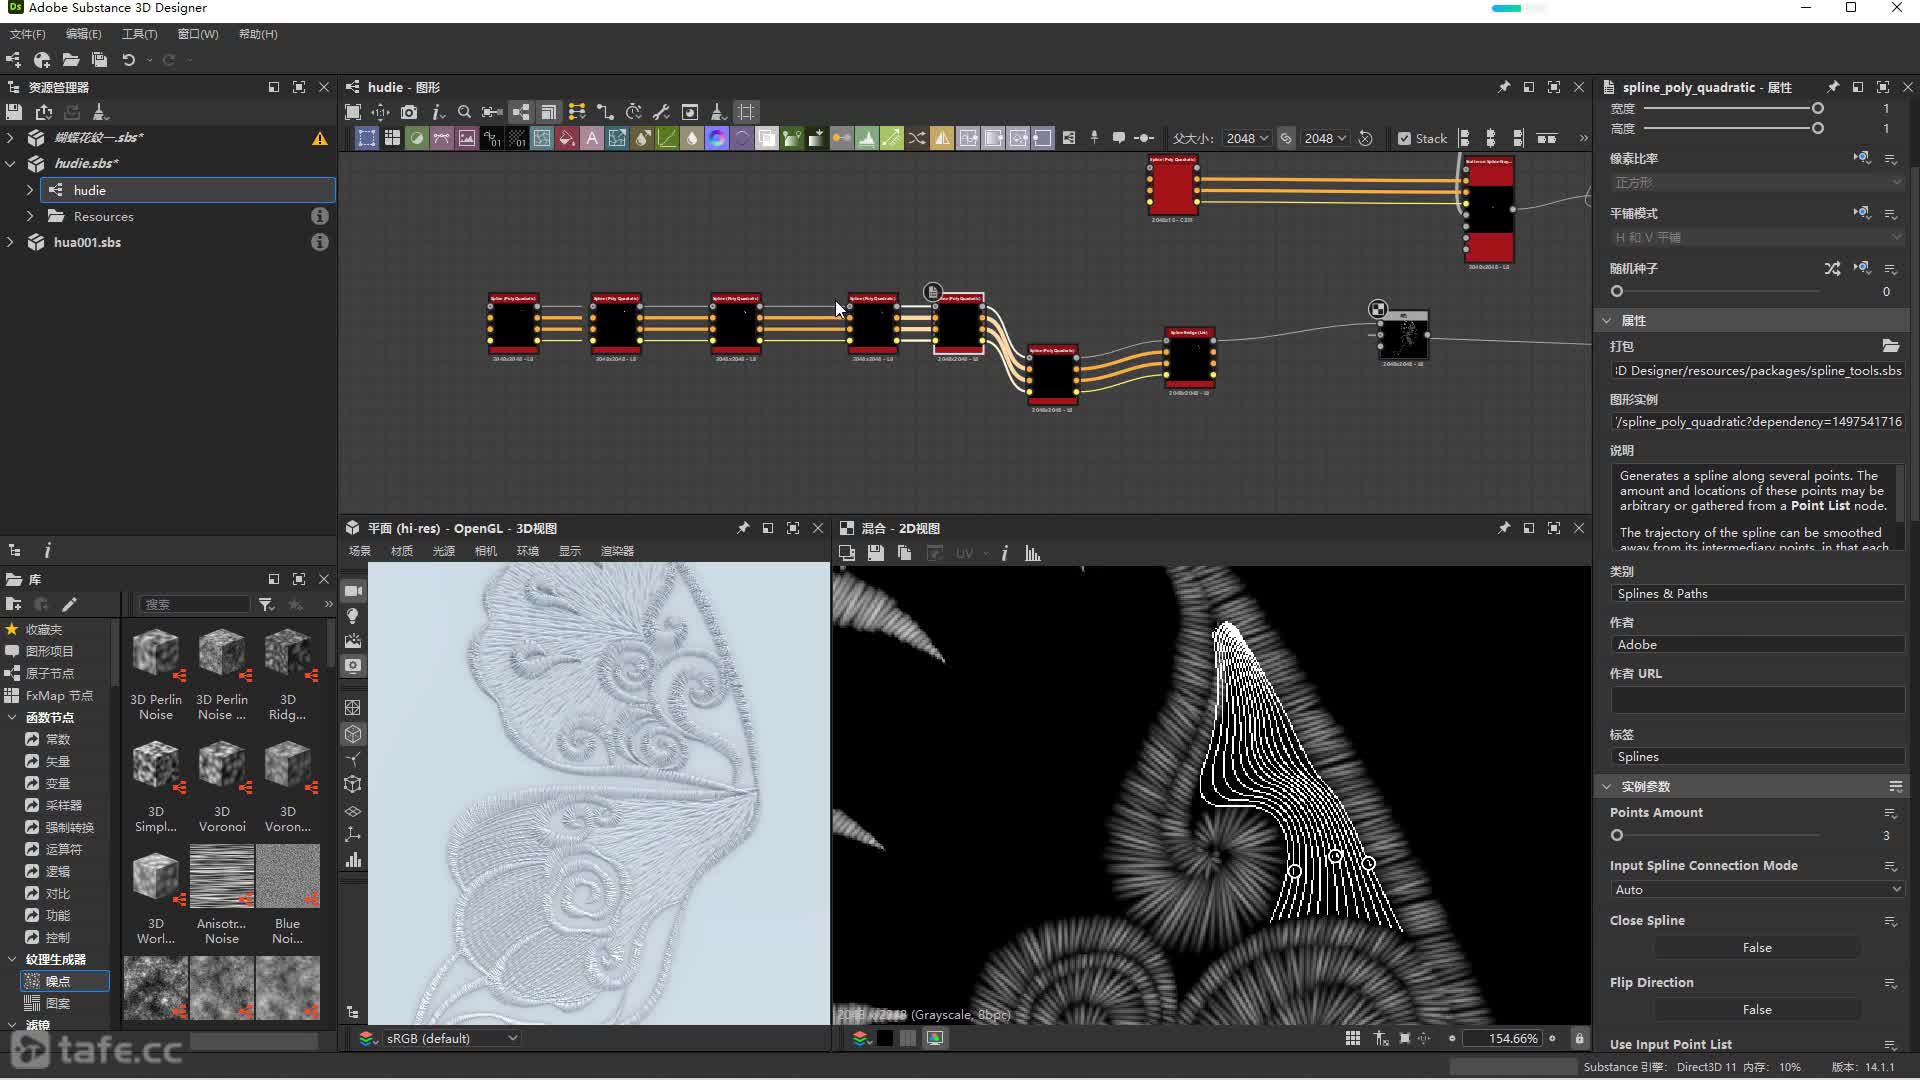Click the Points Amount slider handle
Viewport: 1920px width, 1080px height.
[1617, 835]
